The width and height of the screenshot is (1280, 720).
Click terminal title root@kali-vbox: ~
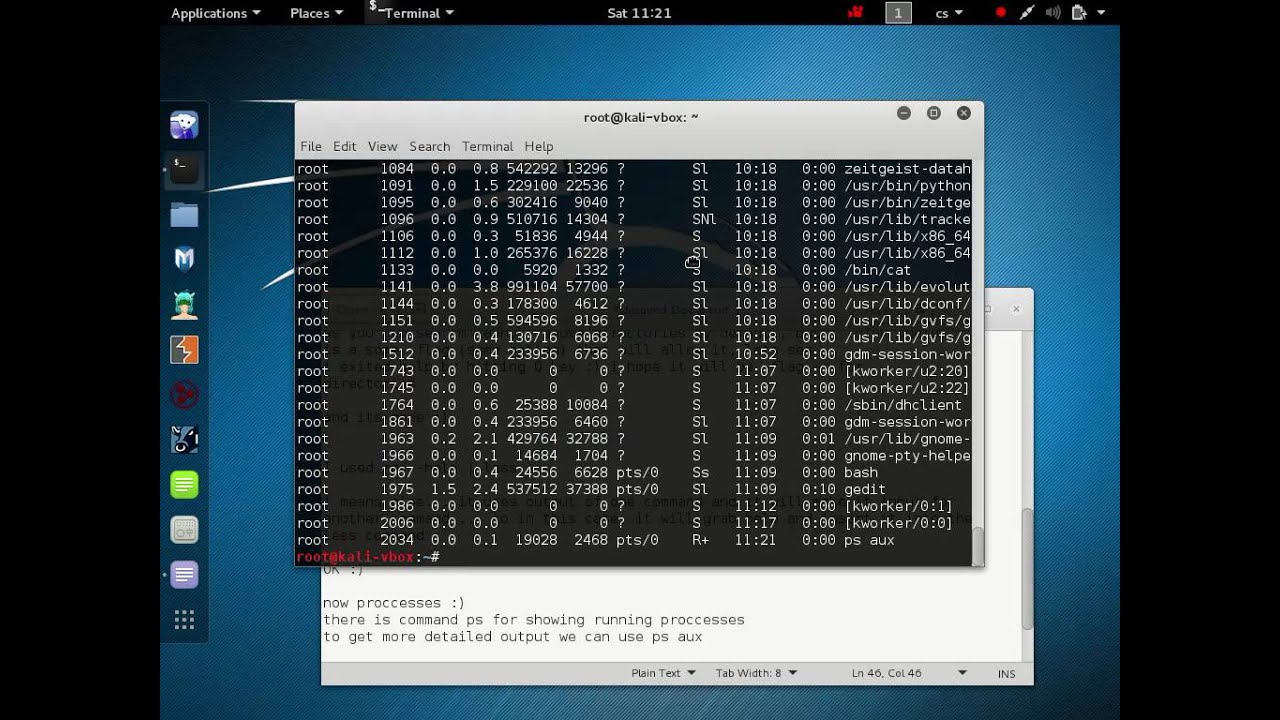click(x=641, y=117)
